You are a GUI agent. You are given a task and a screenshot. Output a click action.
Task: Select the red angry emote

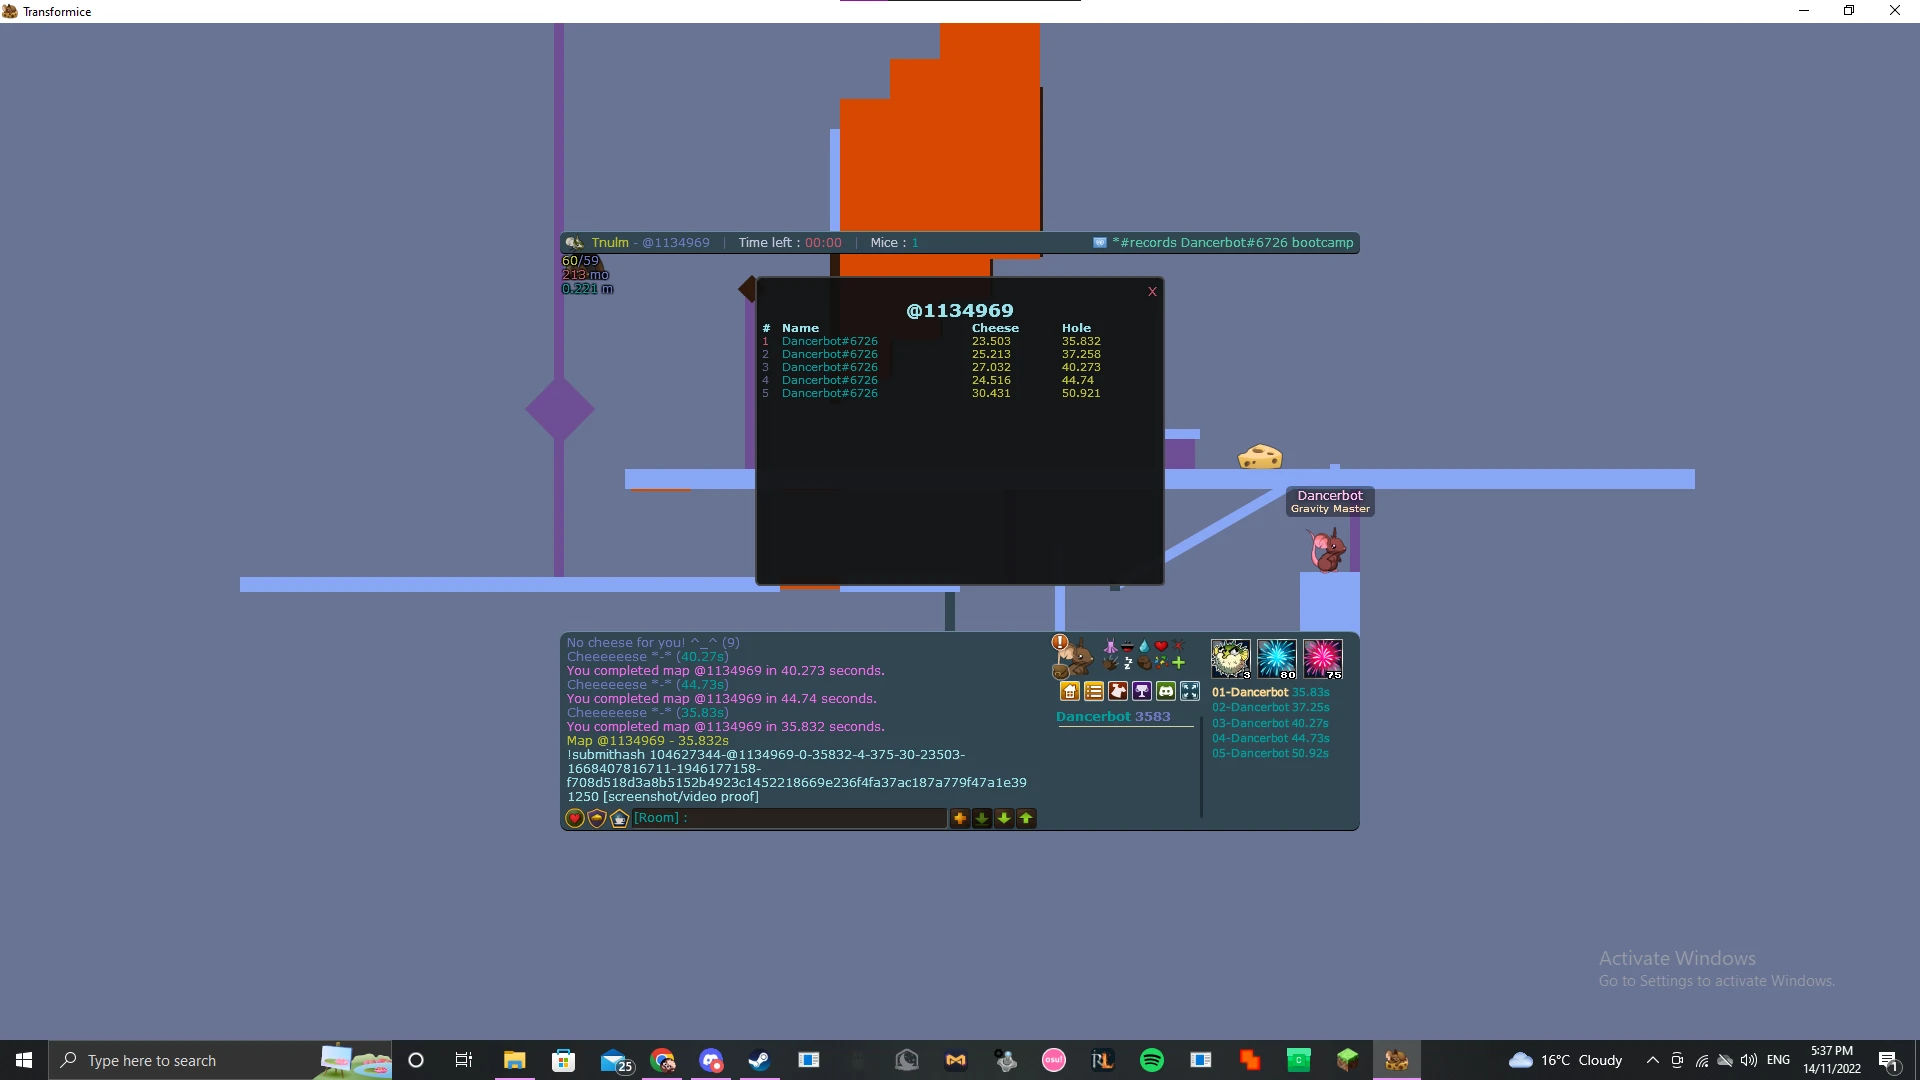[1178, 646]
